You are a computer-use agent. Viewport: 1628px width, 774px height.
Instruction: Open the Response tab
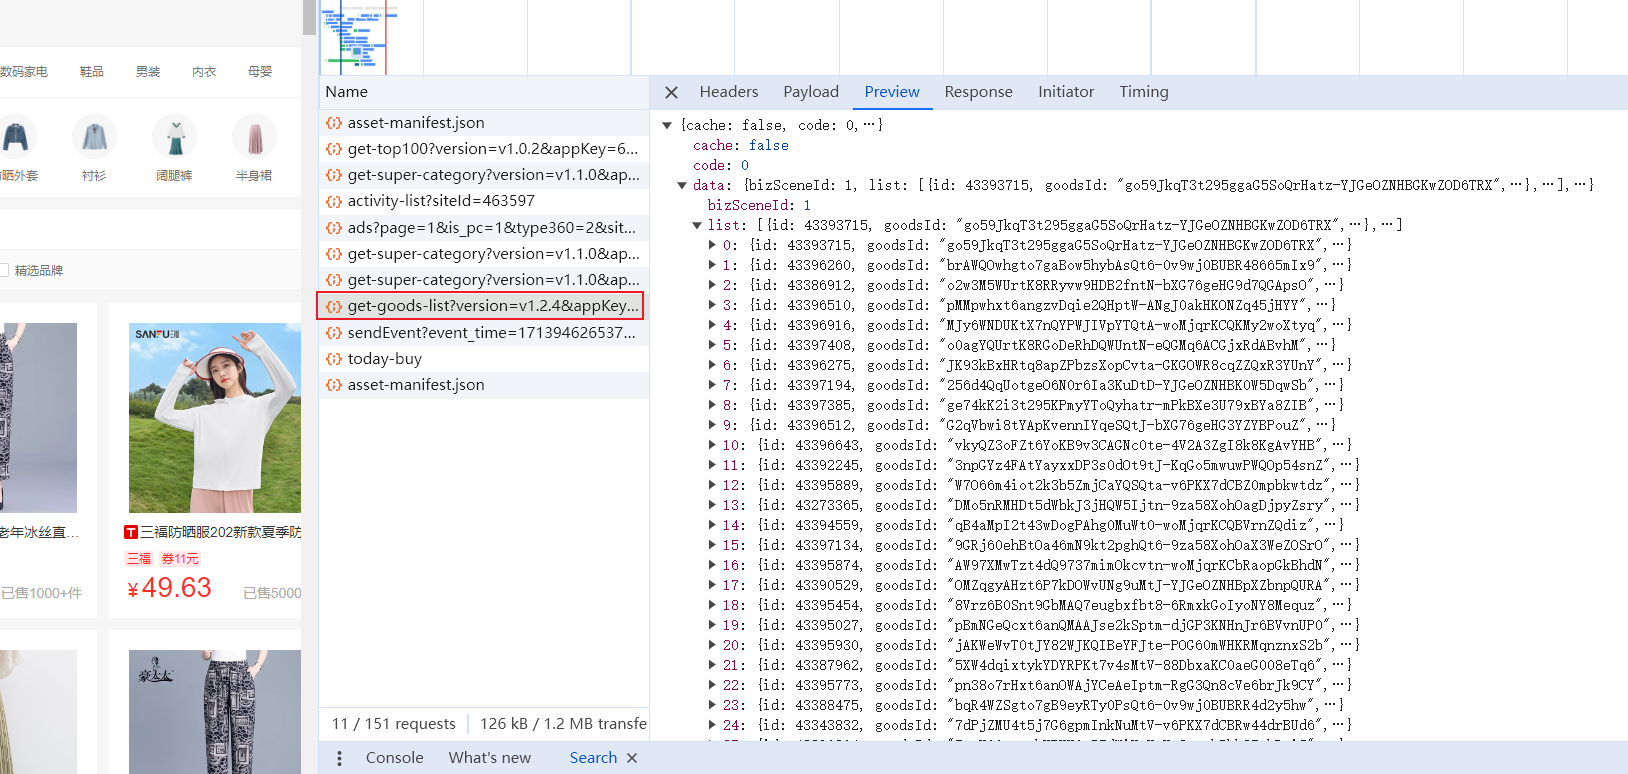(978, 92)
